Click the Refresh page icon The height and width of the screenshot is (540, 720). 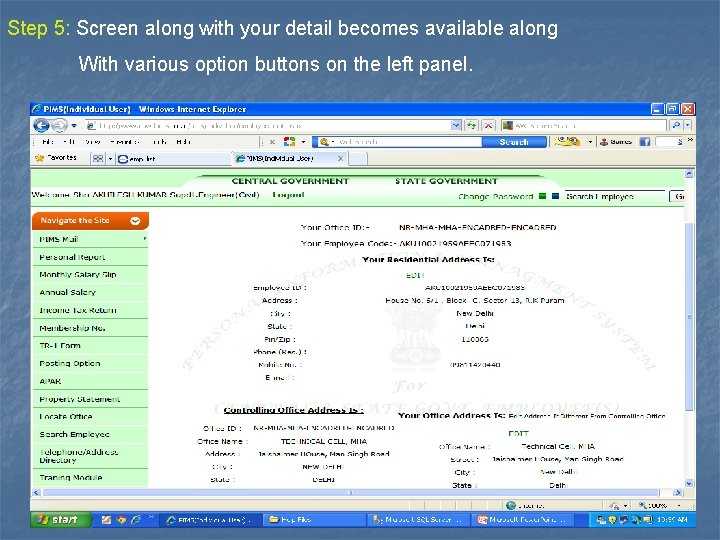pos(472,125)
